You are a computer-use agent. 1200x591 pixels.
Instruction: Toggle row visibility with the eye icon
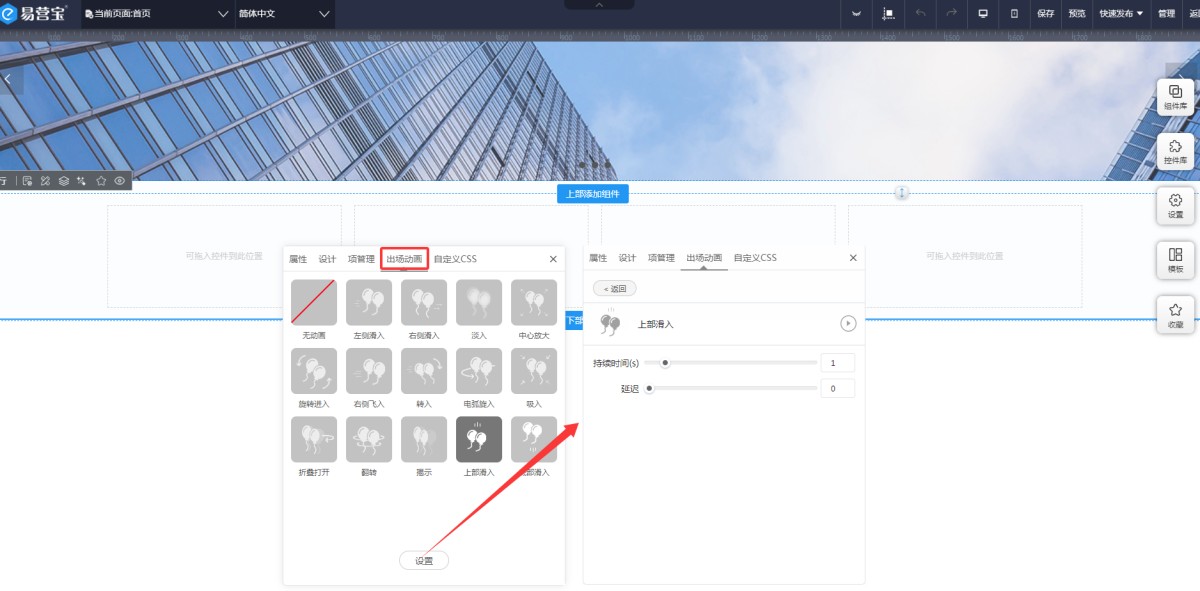120,181
